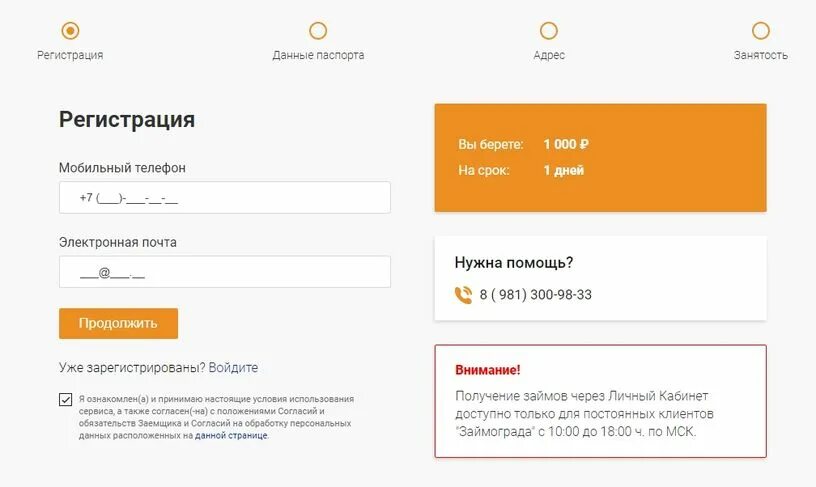
Task: Click the Занятость step label
Action: tap(760, 55)
